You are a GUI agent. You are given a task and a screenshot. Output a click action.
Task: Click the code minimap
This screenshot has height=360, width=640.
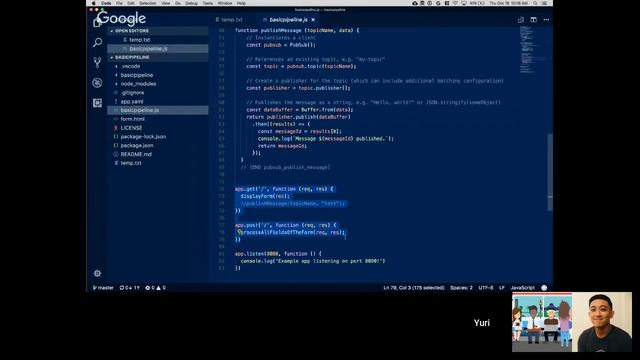532,50
